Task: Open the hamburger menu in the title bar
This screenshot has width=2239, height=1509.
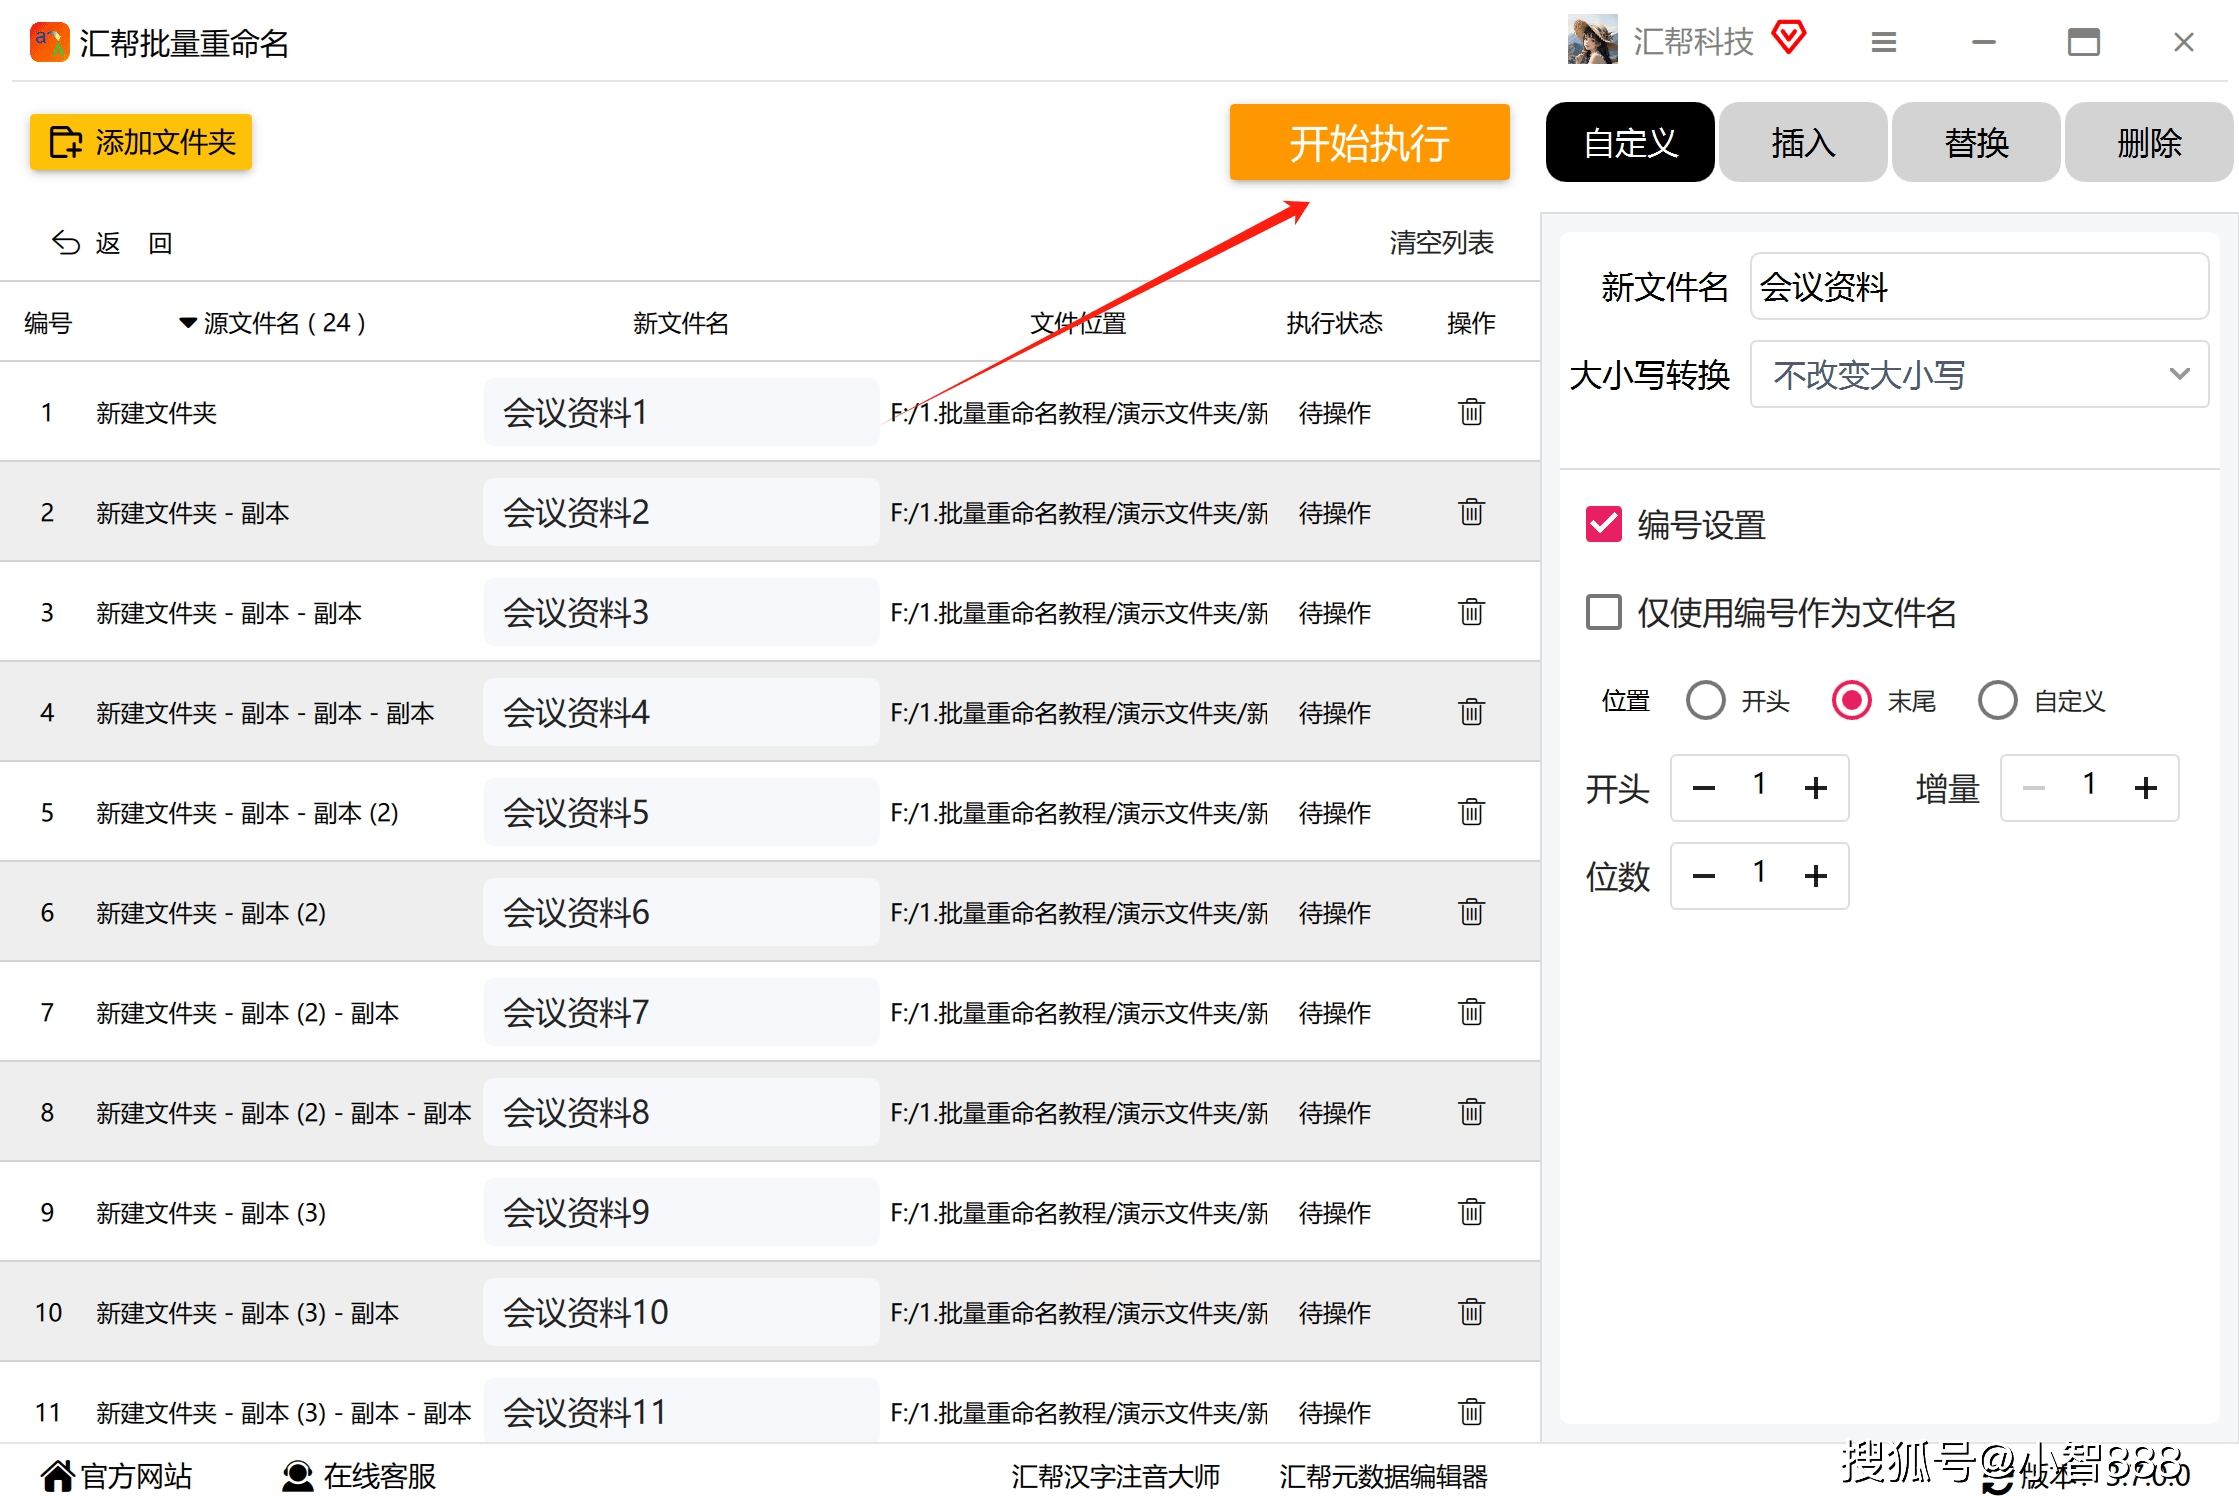Action: click(x=1884, y=42)
